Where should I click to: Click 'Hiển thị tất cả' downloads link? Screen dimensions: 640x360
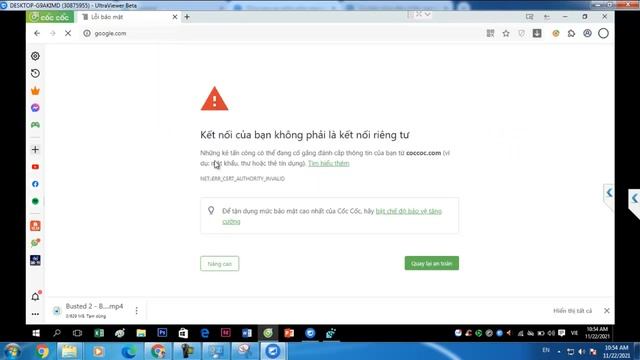coord(572,311)
